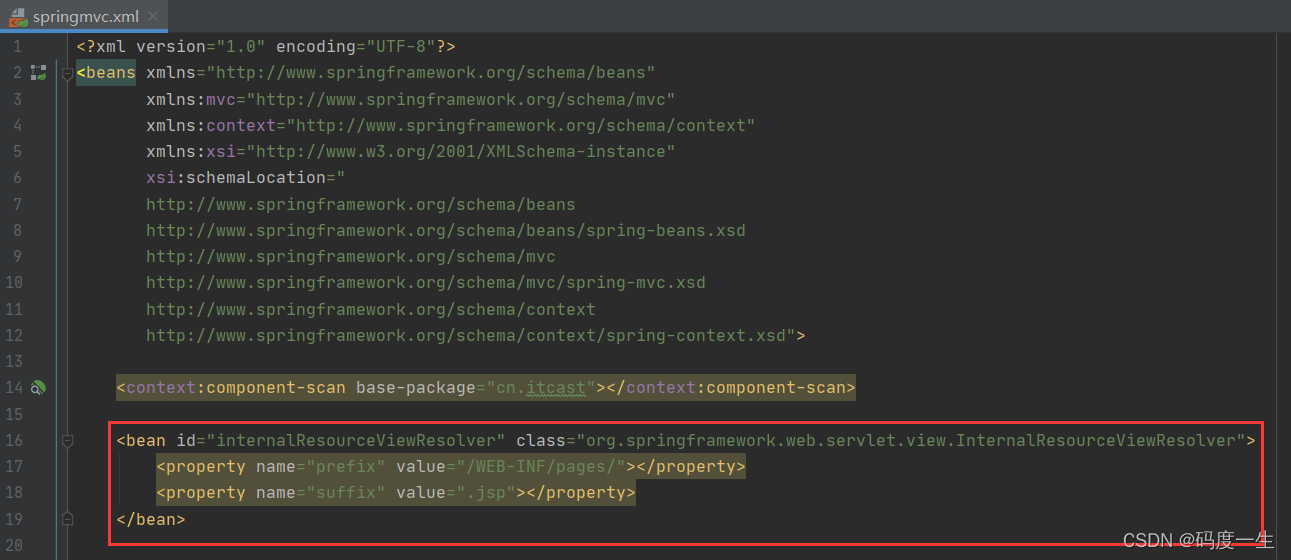Screen dimensions: 1291x560
Task: Click the closing </bean> tag
Action: [x=151, y=519]
